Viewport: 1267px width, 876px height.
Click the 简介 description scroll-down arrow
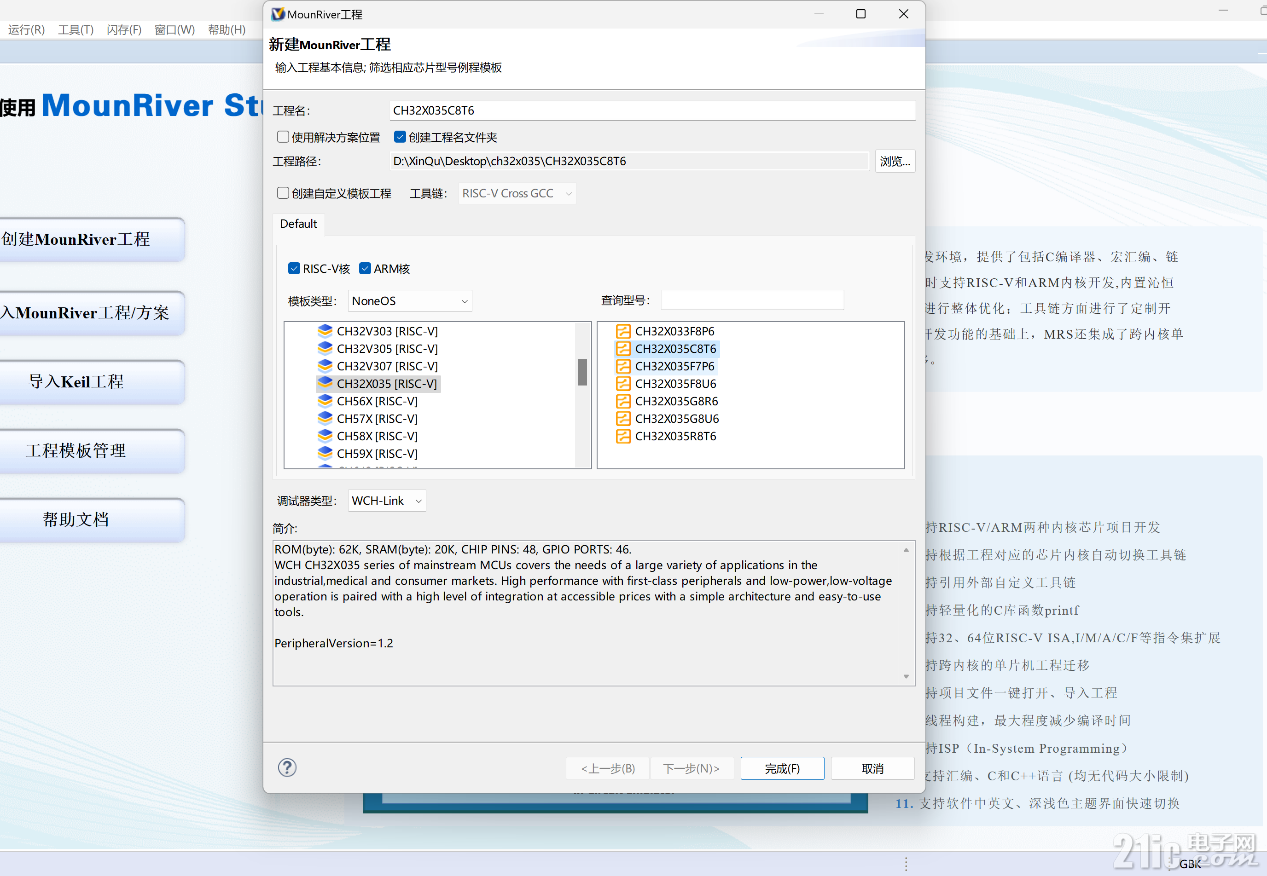pos(908,677)
